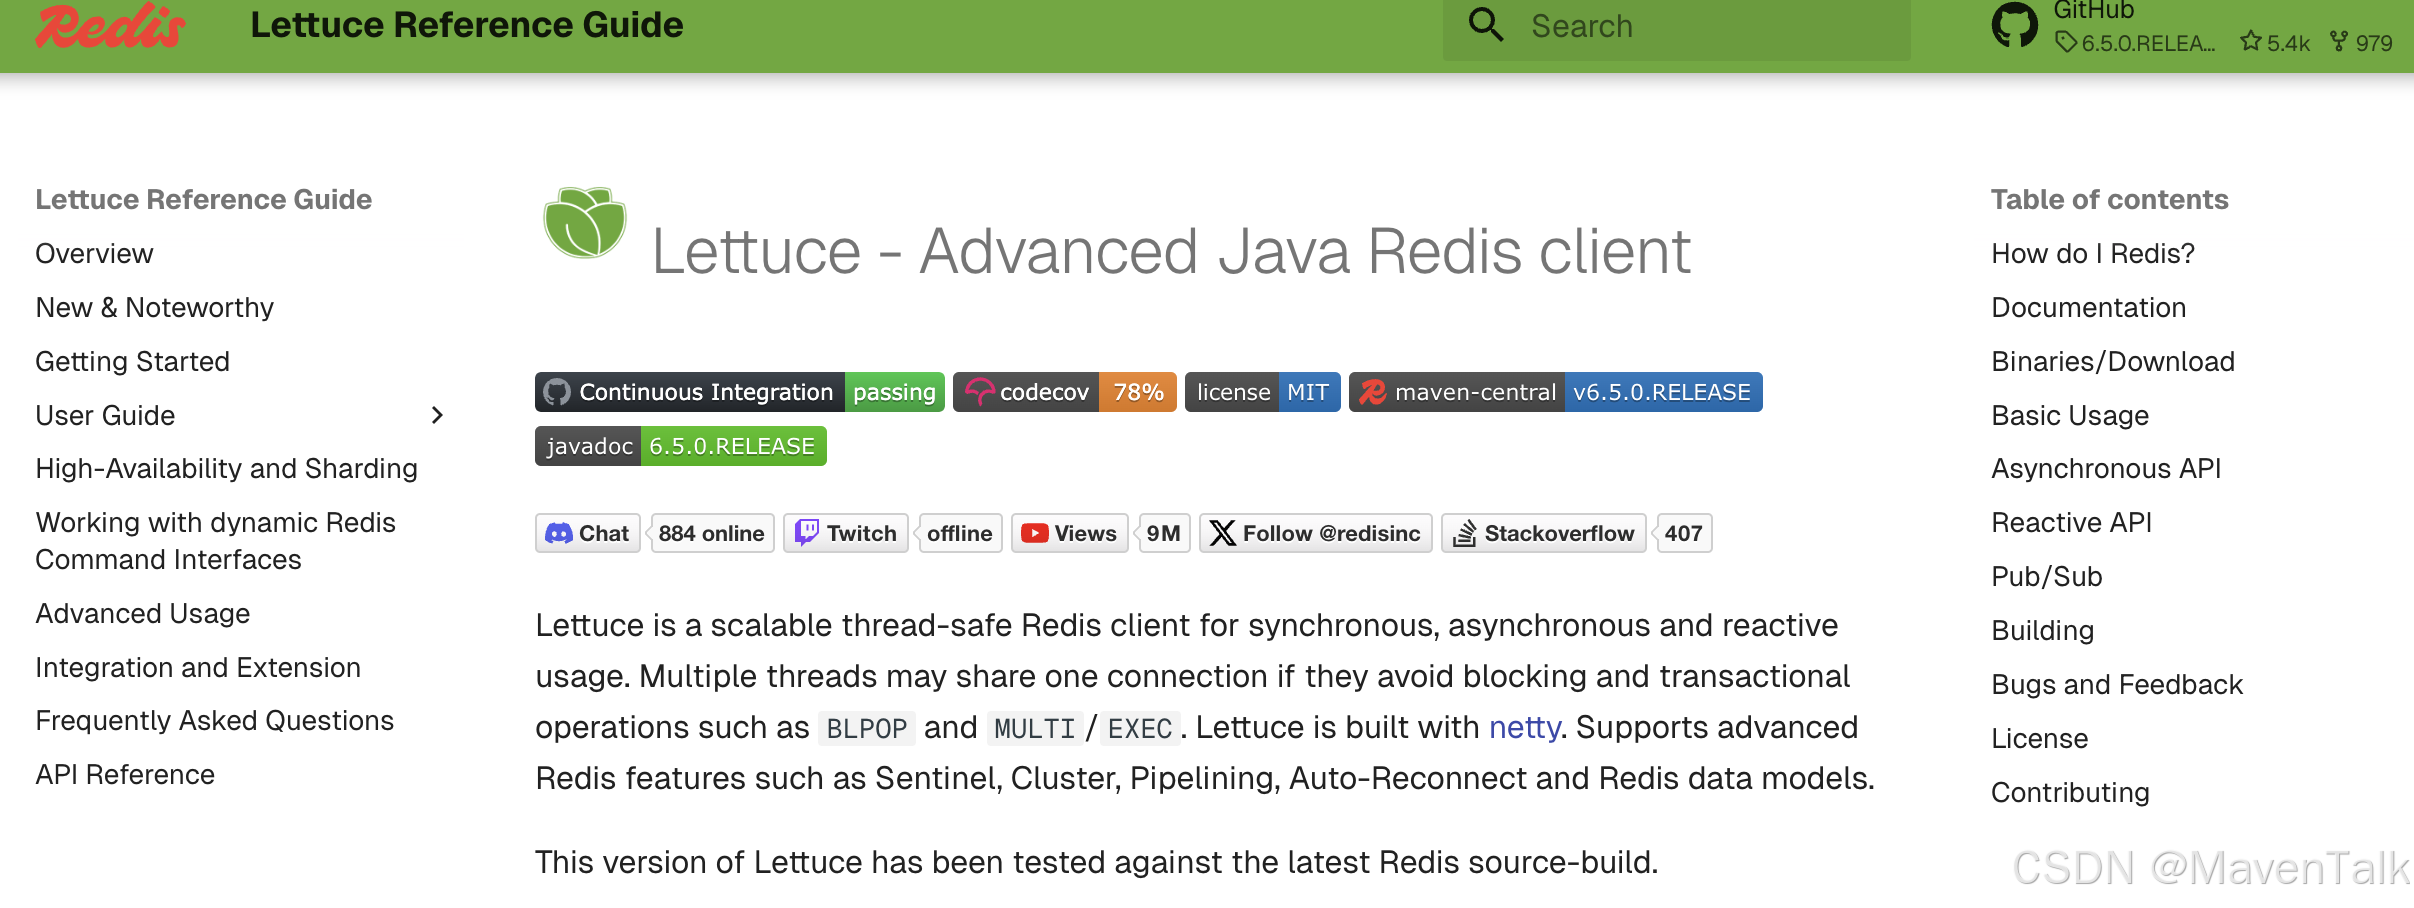Jump to Asynchronous API section
Viewport: 2414px width, 908px height.
coord(2106,469)
